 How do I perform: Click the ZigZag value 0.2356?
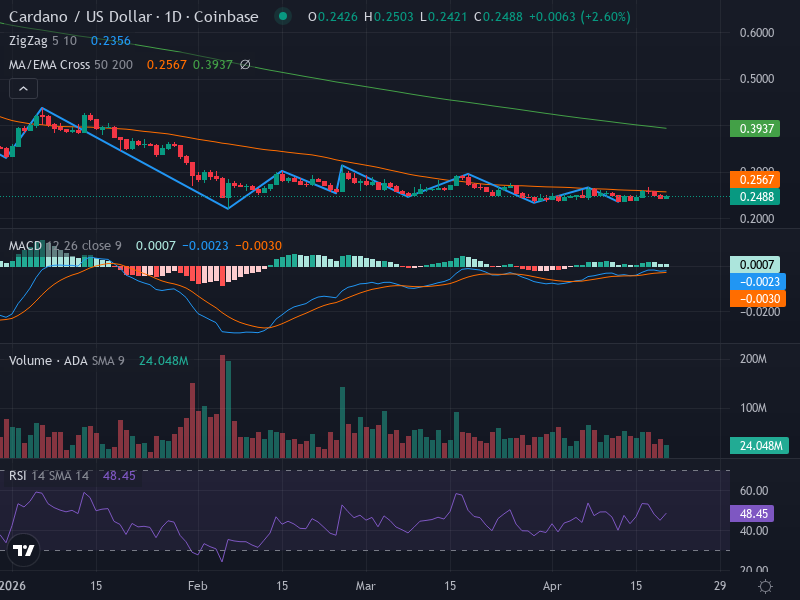(x=111, y=41)
